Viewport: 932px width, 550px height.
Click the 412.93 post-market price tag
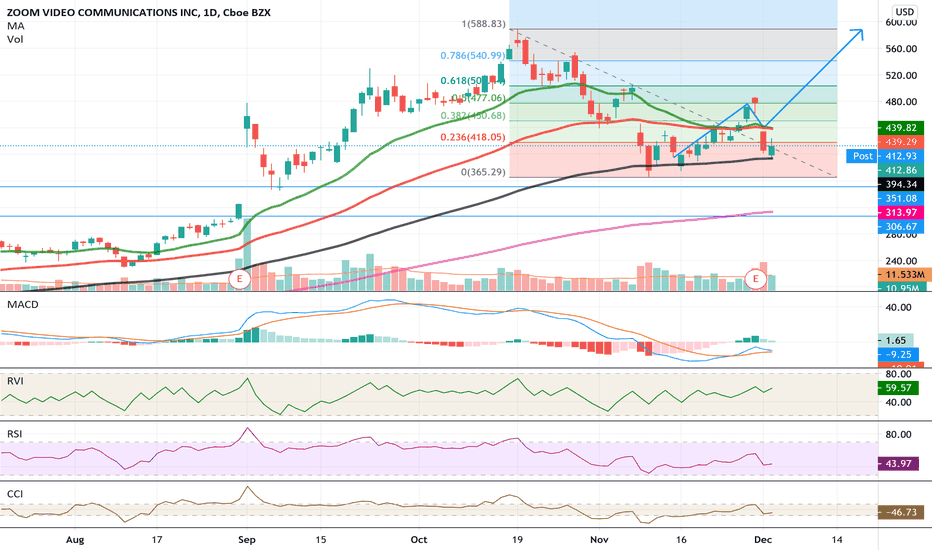coord(900,156)
